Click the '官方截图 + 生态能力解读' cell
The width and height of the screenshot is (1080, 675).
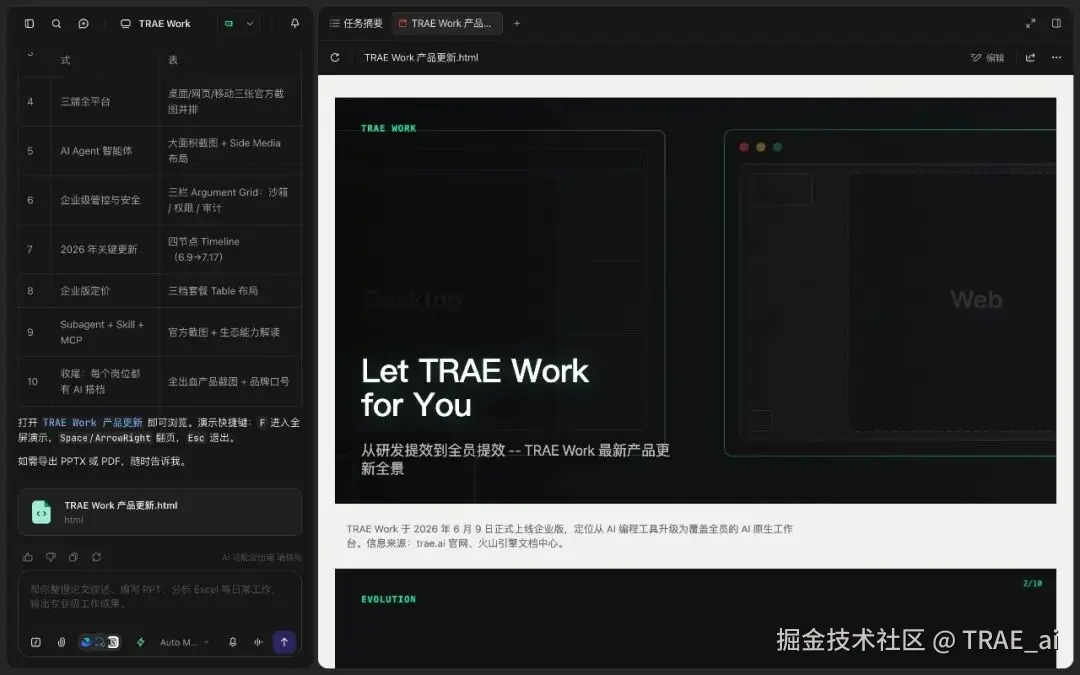(x=230, y=332)
